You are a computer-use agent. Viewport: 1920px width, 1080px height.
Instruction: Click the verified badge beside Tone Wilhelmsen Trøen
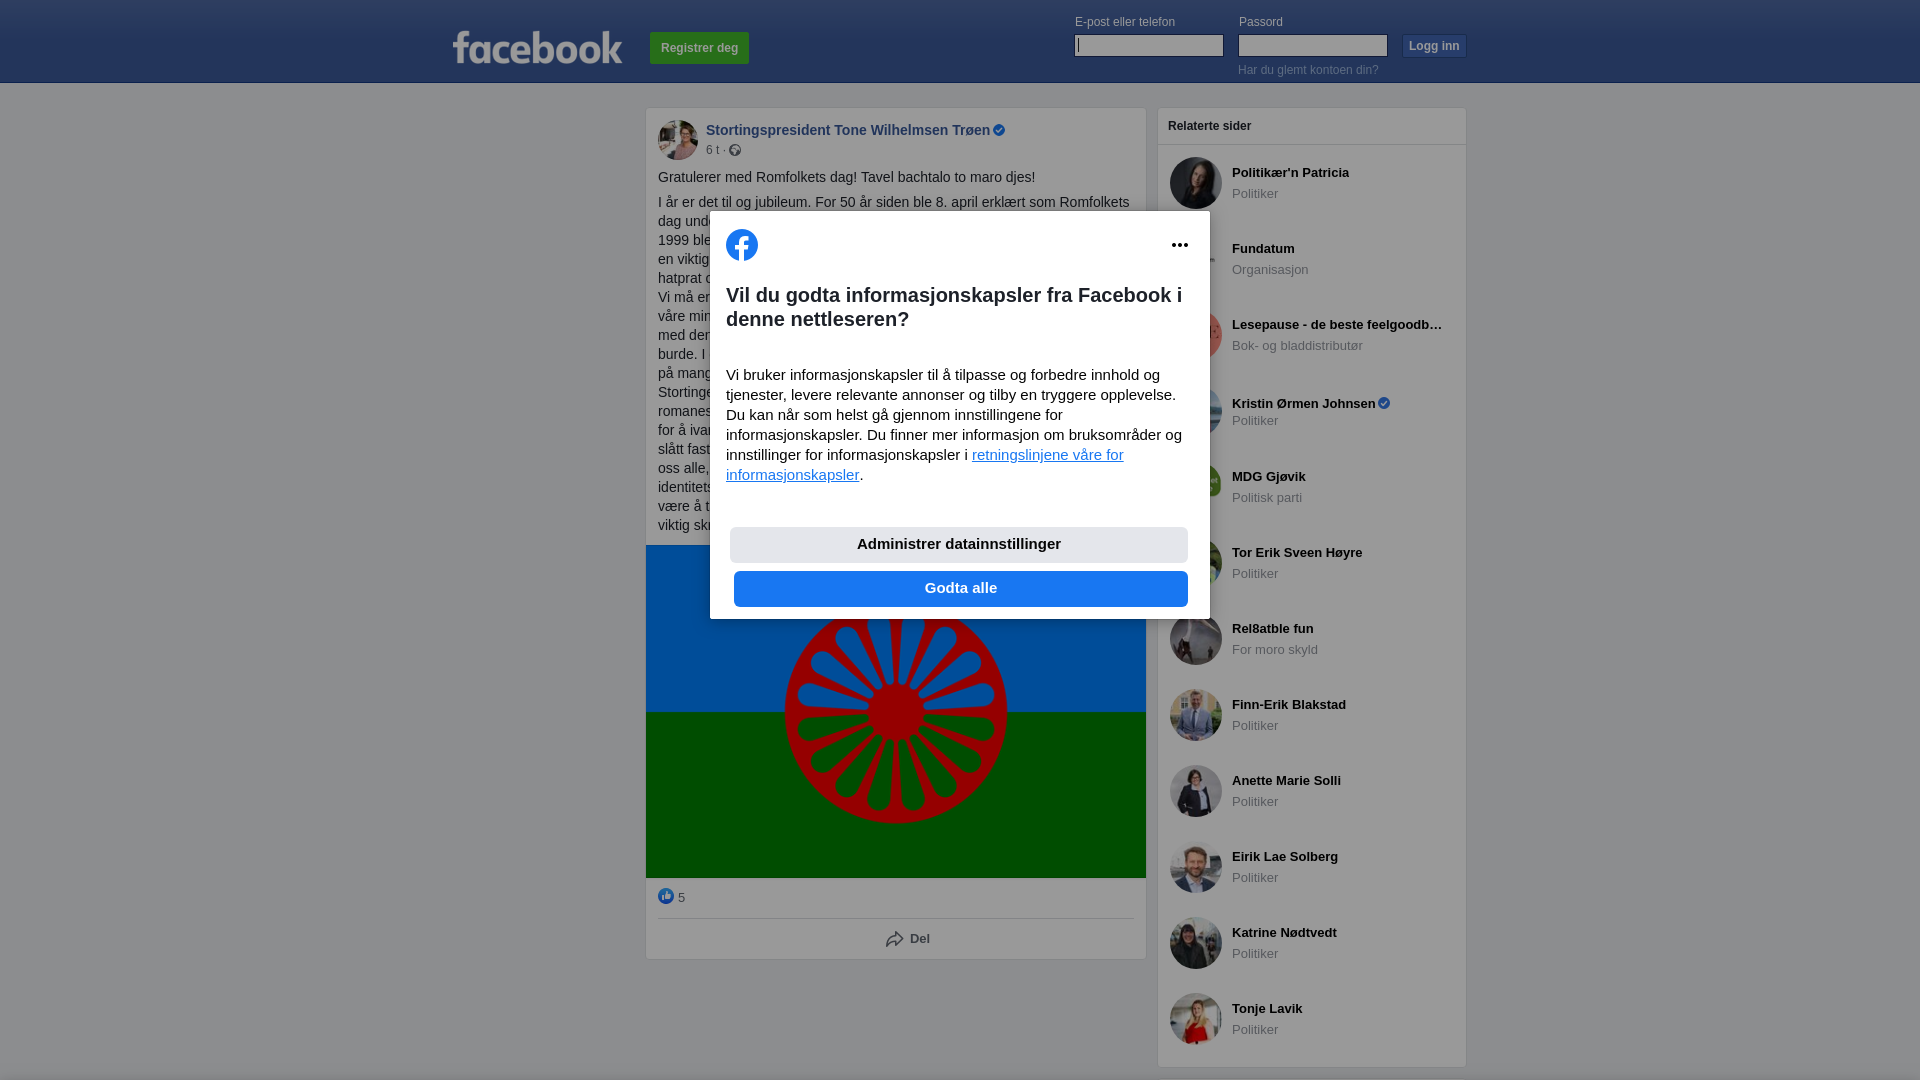[999, 130]
